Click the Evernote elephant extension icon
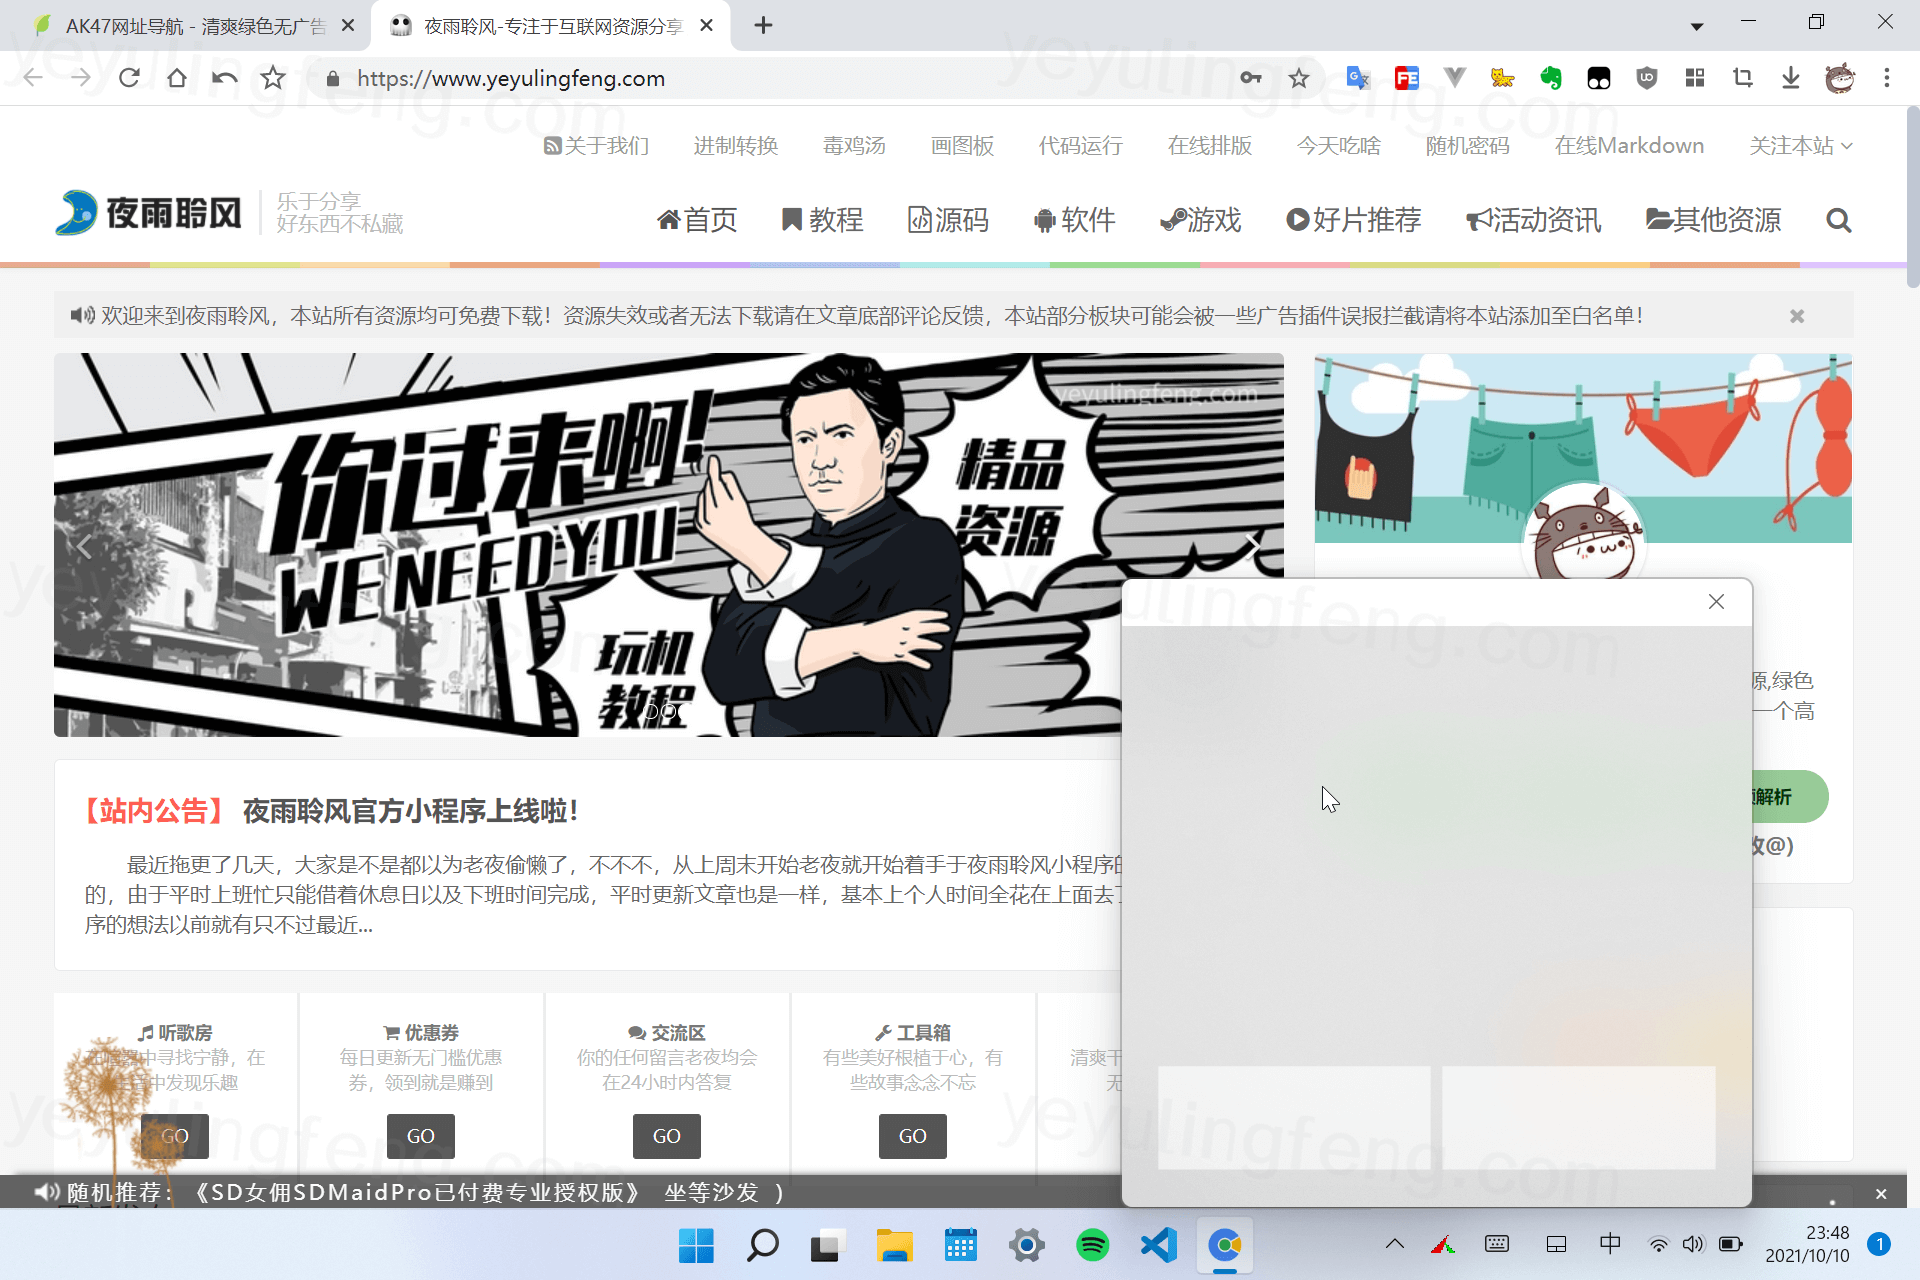1920x1280 pixels. pyautogui.click(x=1550, y=78)
